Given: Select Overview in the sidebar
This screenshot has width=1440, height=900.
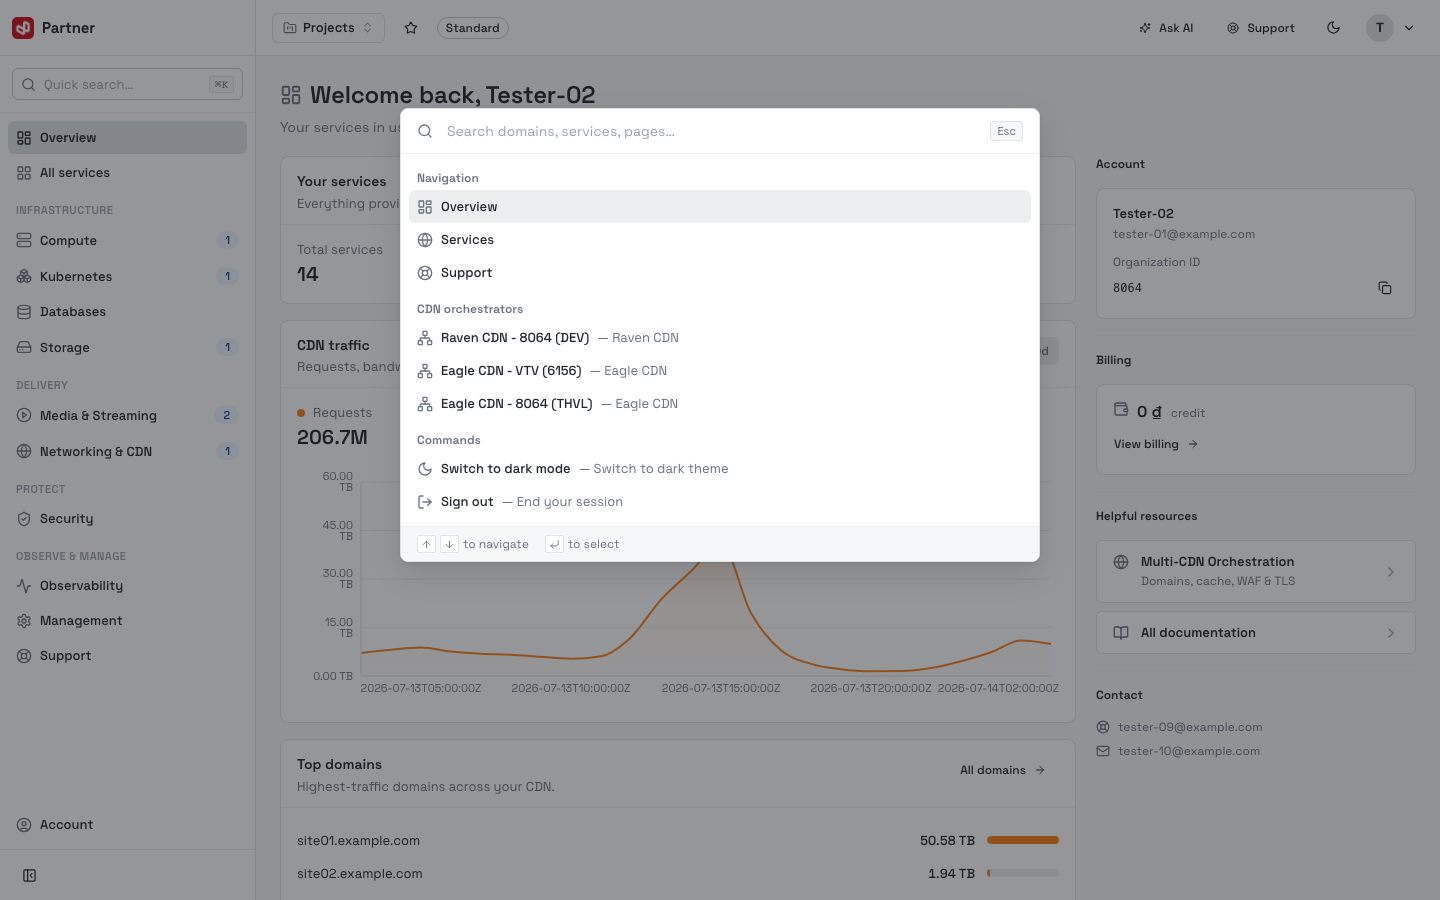Looking at the screenshot, I should click(x=127, y=138).
